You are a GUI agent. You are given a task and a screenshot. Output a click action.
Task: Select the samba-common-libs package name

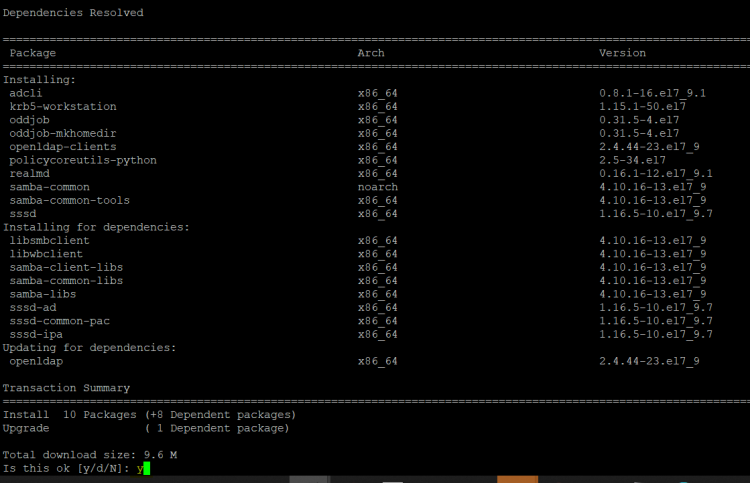66,281
